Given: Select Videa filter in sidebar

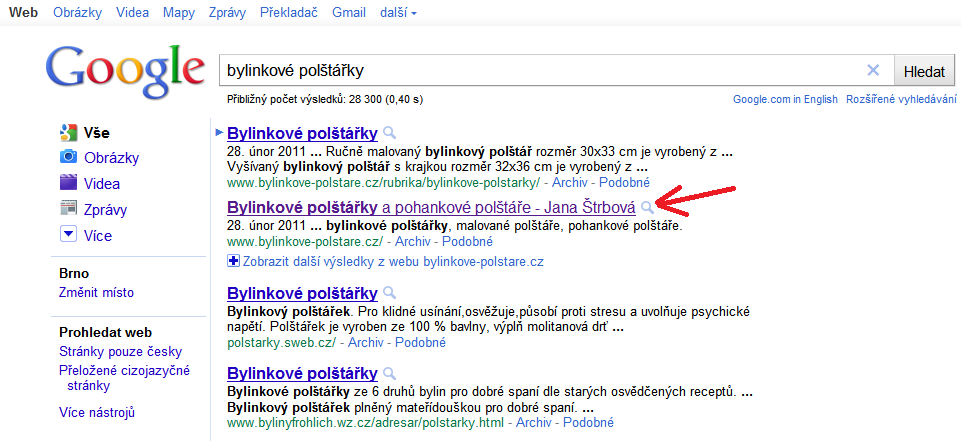Looking at the screenshot, I should click(102, 184).
